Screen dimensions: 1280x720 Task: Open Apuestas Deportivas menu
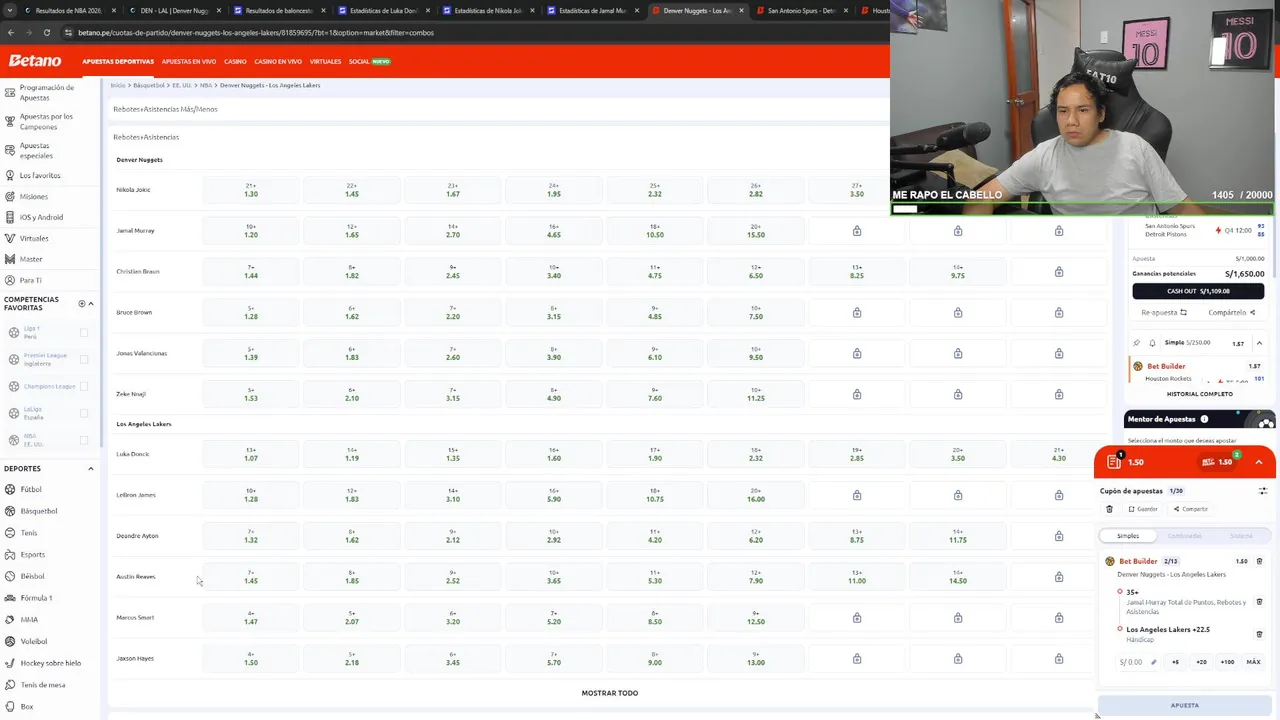[118, 61]
